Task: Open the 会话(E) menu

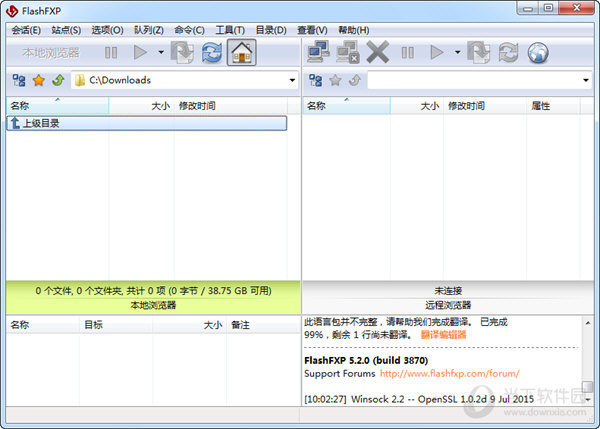Action: [26, 30]
